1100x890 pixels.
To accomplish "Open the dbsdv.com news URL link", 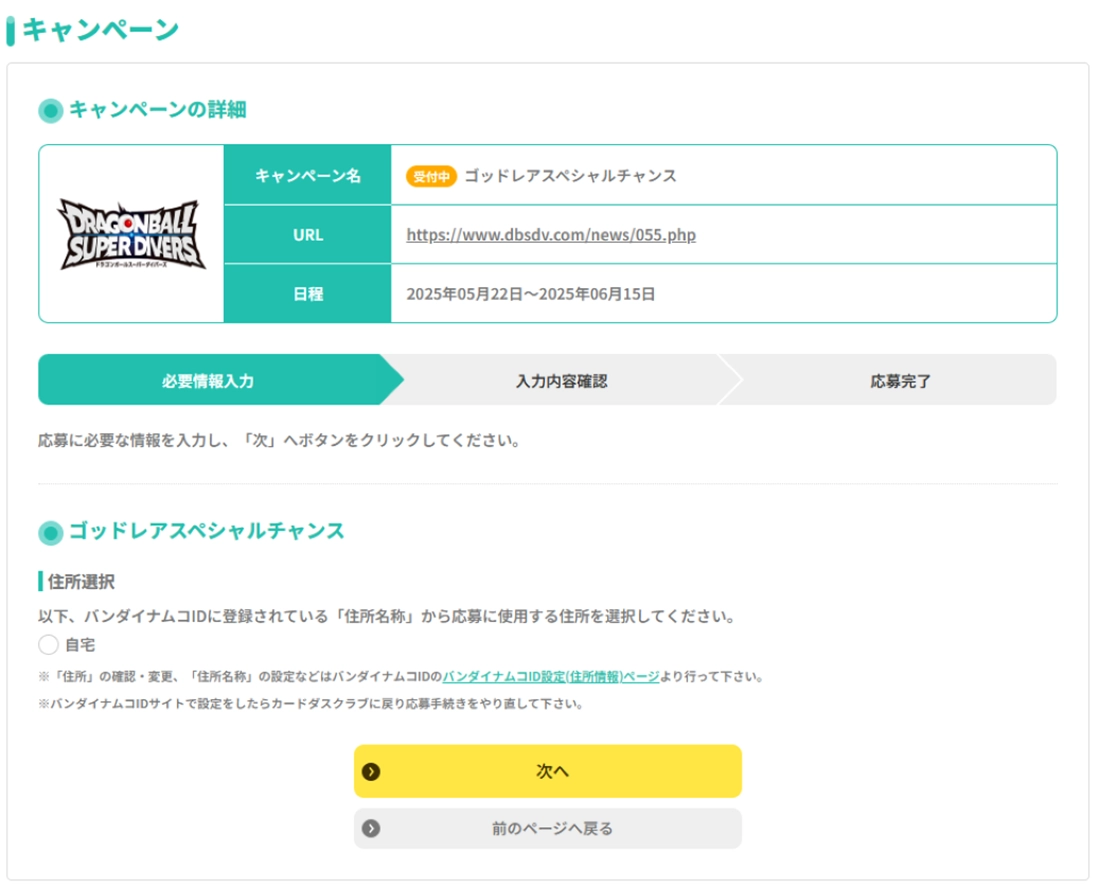I will pyautogui.click(x=550, y=235).
